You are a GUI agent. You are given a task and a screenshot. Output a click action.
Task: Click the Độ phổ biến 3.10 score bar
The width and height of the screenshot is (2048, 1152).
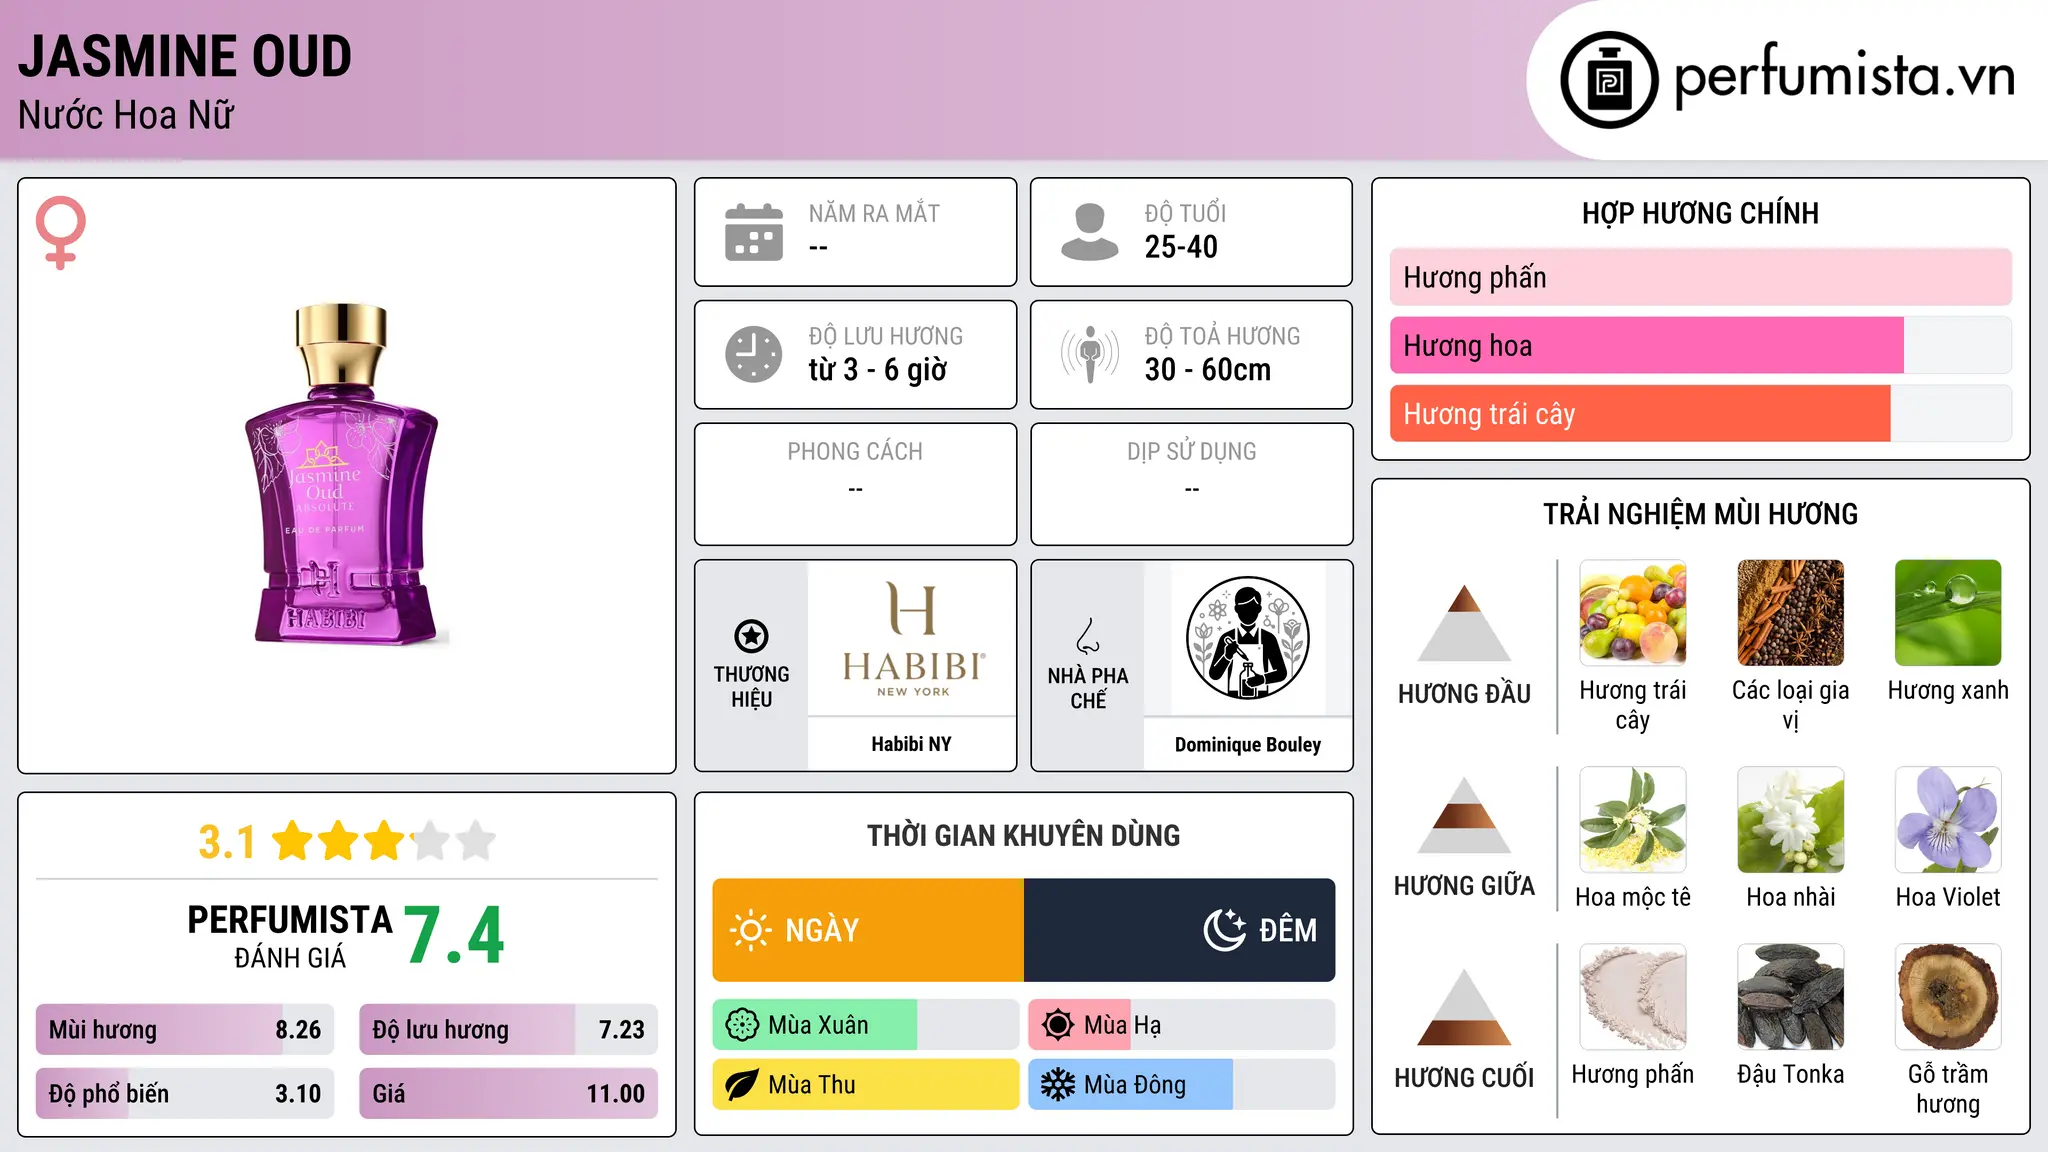click(185, 1093)
